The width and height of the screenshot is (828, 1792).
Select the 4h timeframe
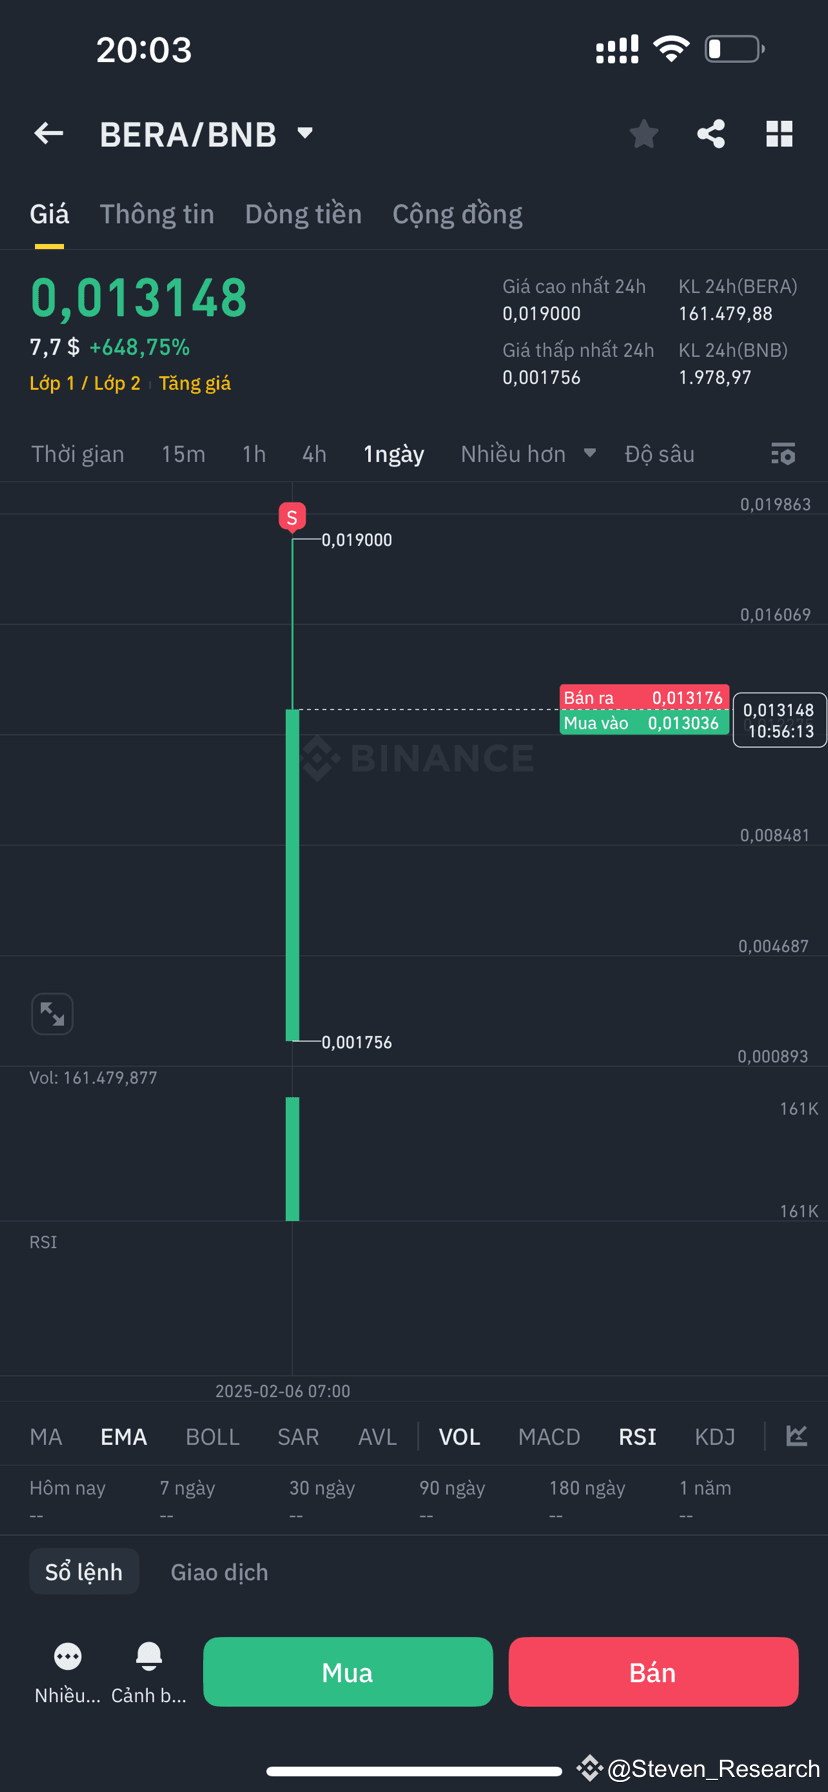[x=314, y=454]
